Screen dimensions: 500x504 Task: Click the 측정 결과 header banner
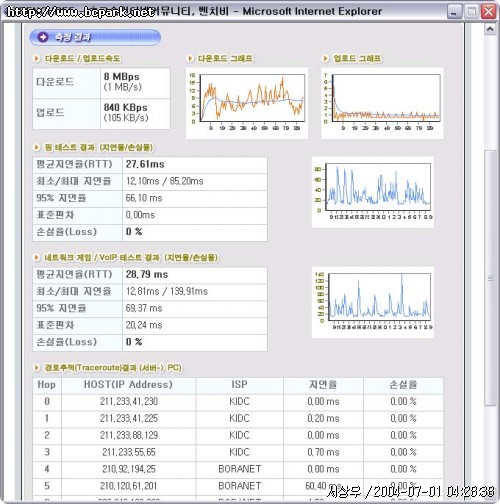pos(95,37)
